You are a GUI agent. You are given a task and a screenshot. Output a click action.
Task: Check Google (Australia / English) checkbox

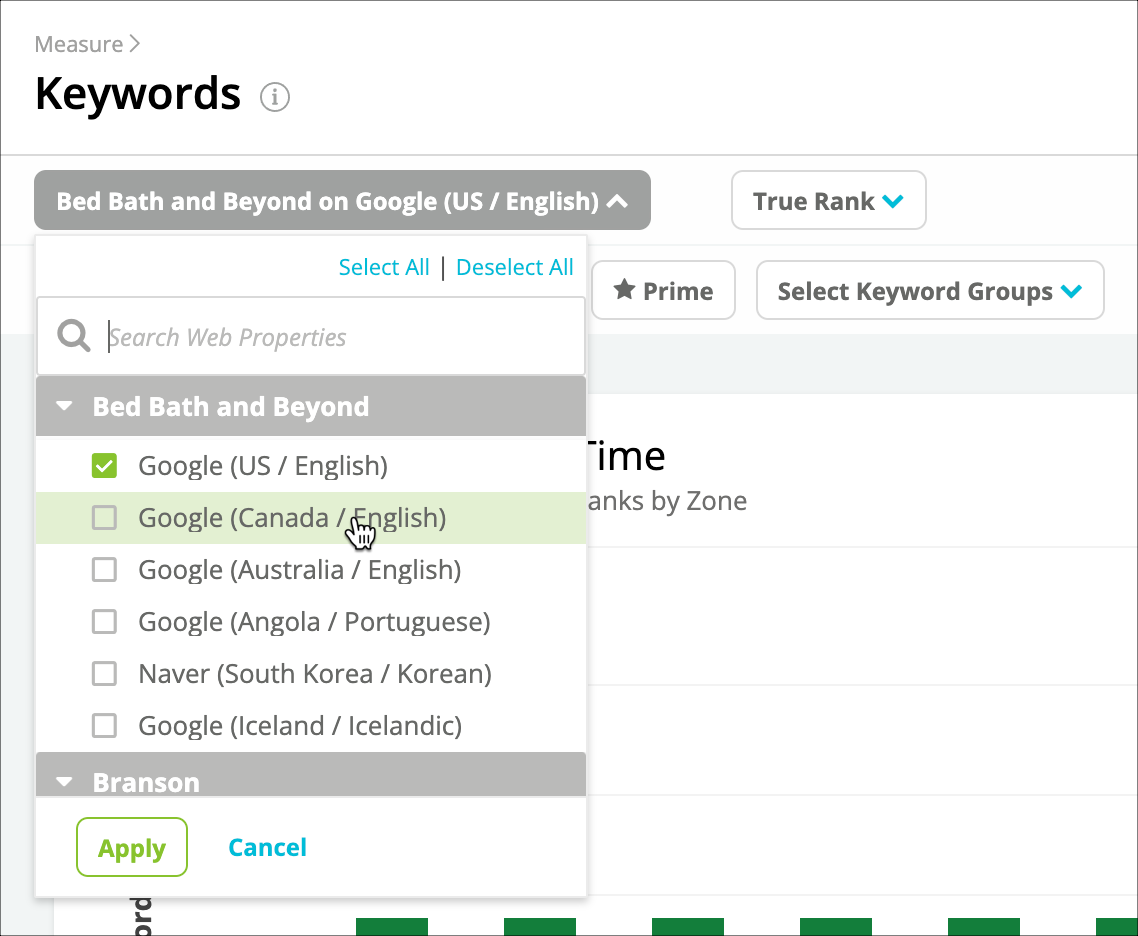[105, 570]
